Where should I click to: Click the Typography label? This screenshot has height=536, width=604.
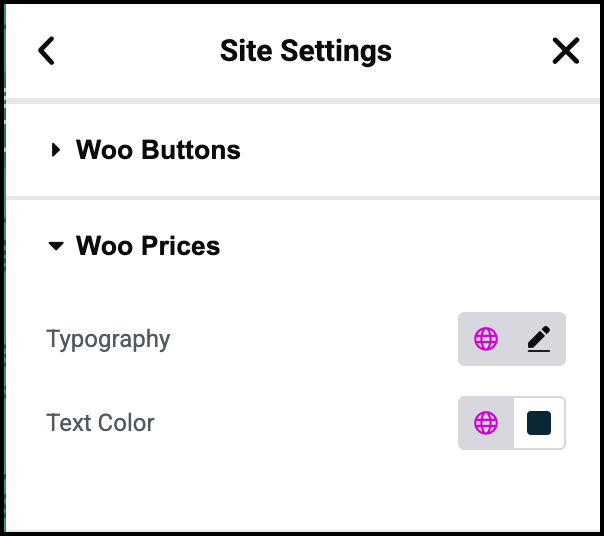point(108,339)
